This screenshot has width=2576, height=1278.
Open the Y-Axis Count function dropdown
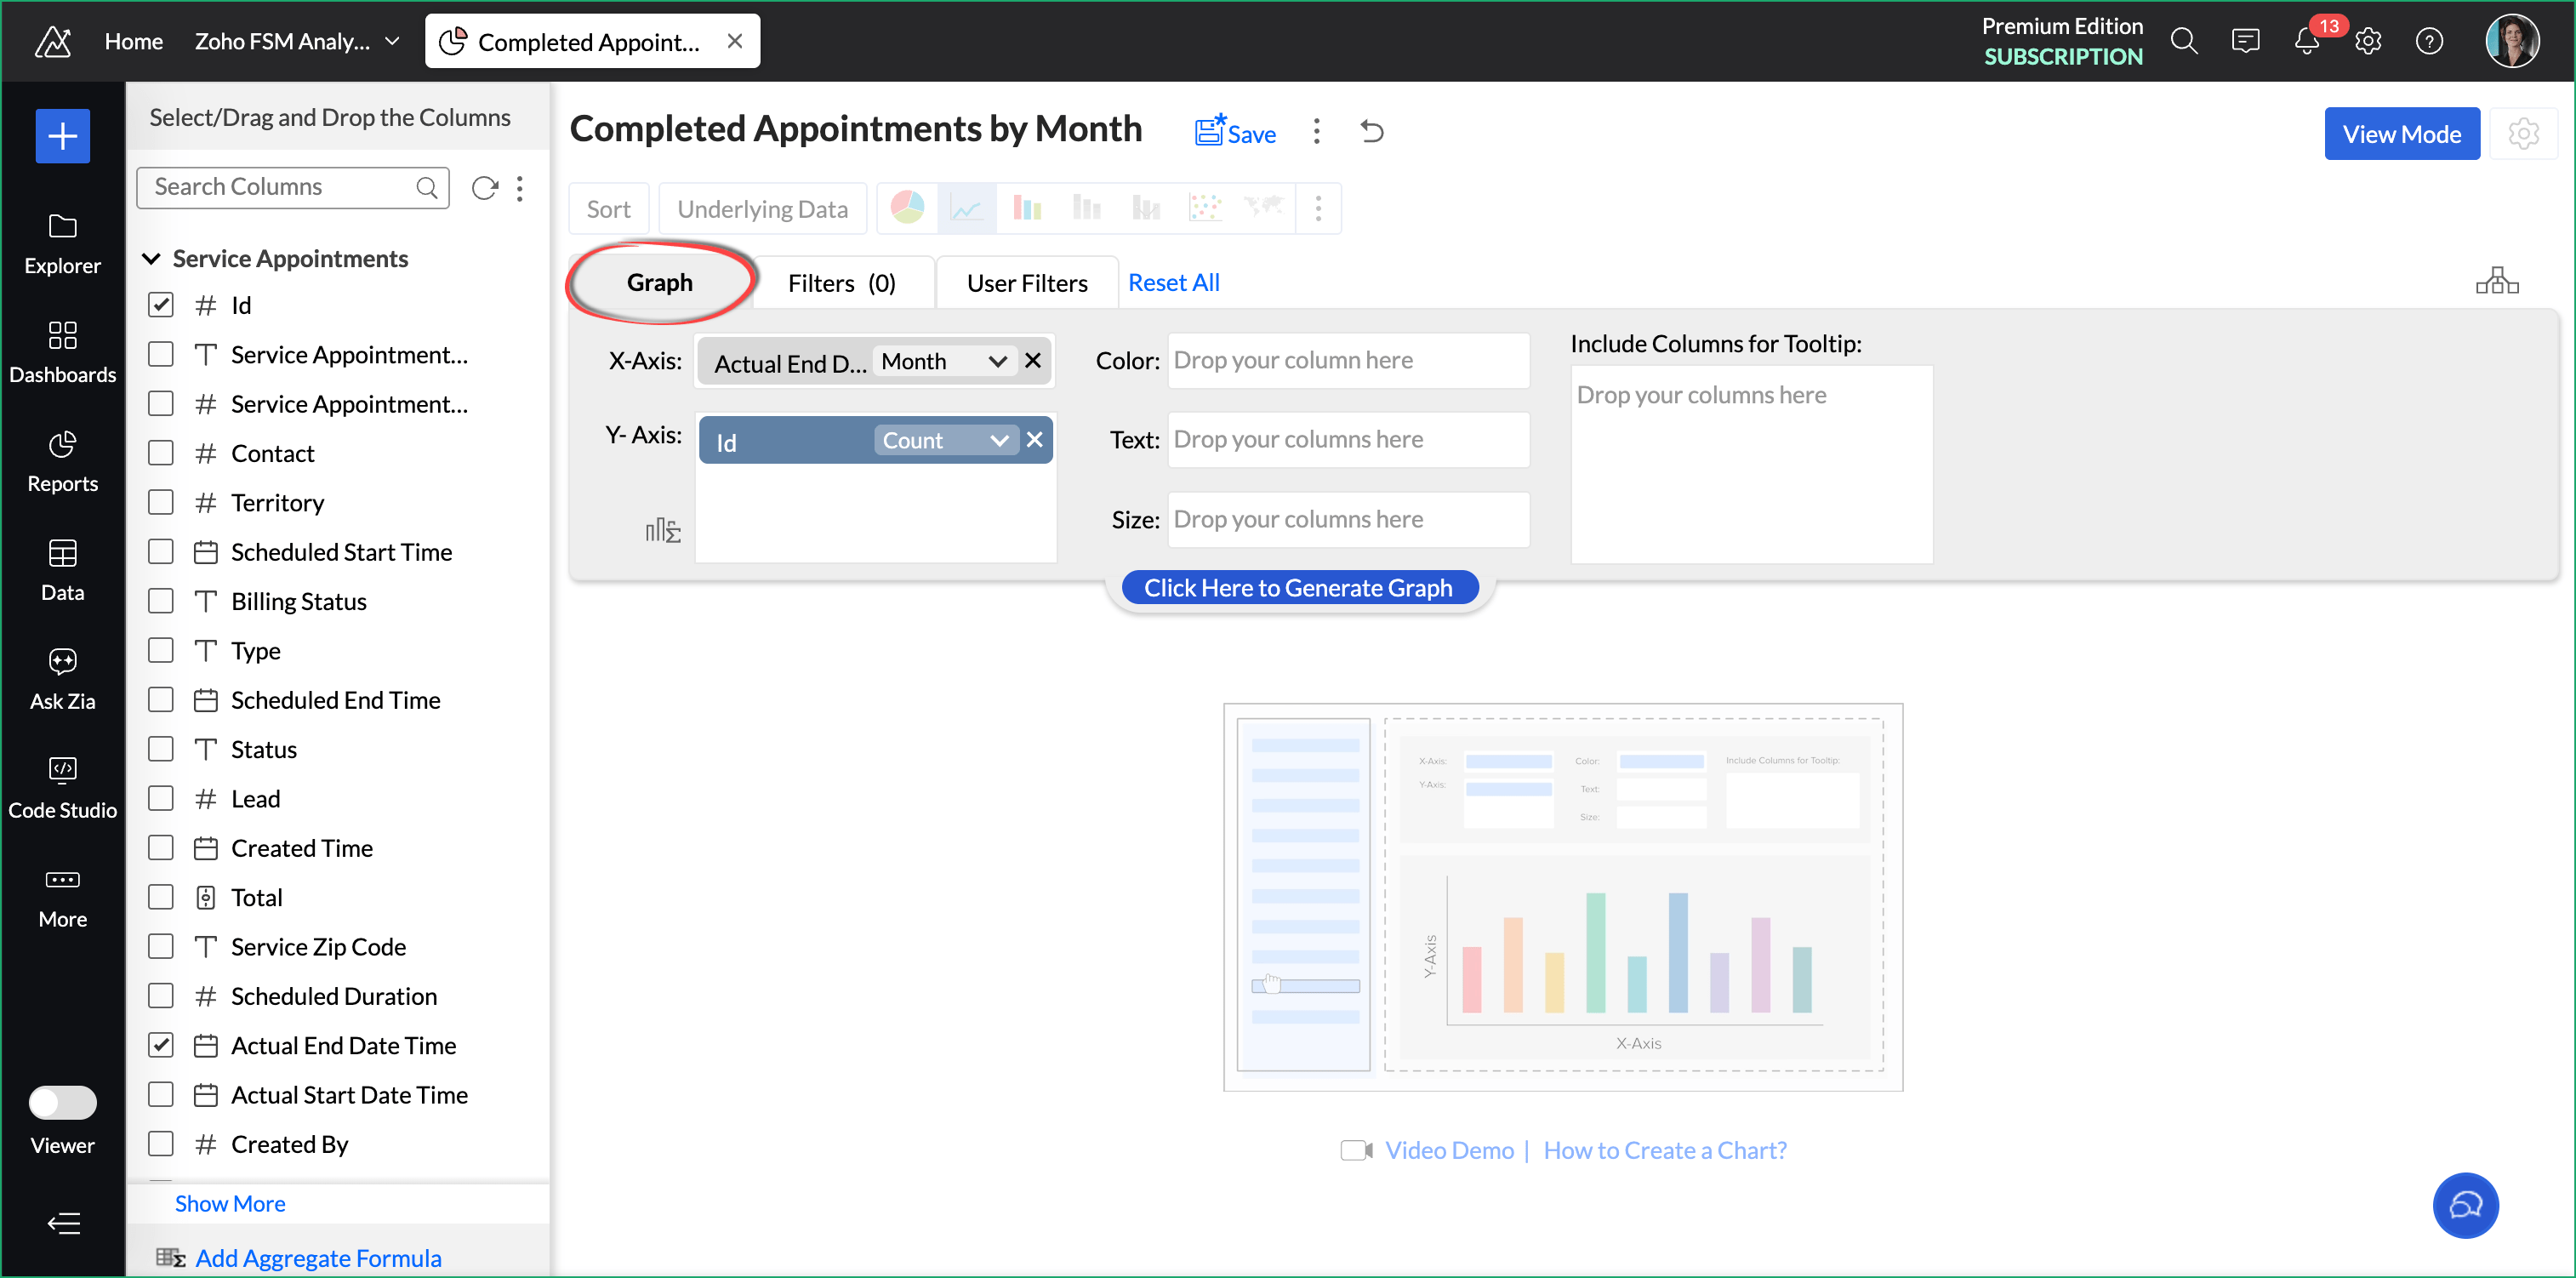[998, 441]
